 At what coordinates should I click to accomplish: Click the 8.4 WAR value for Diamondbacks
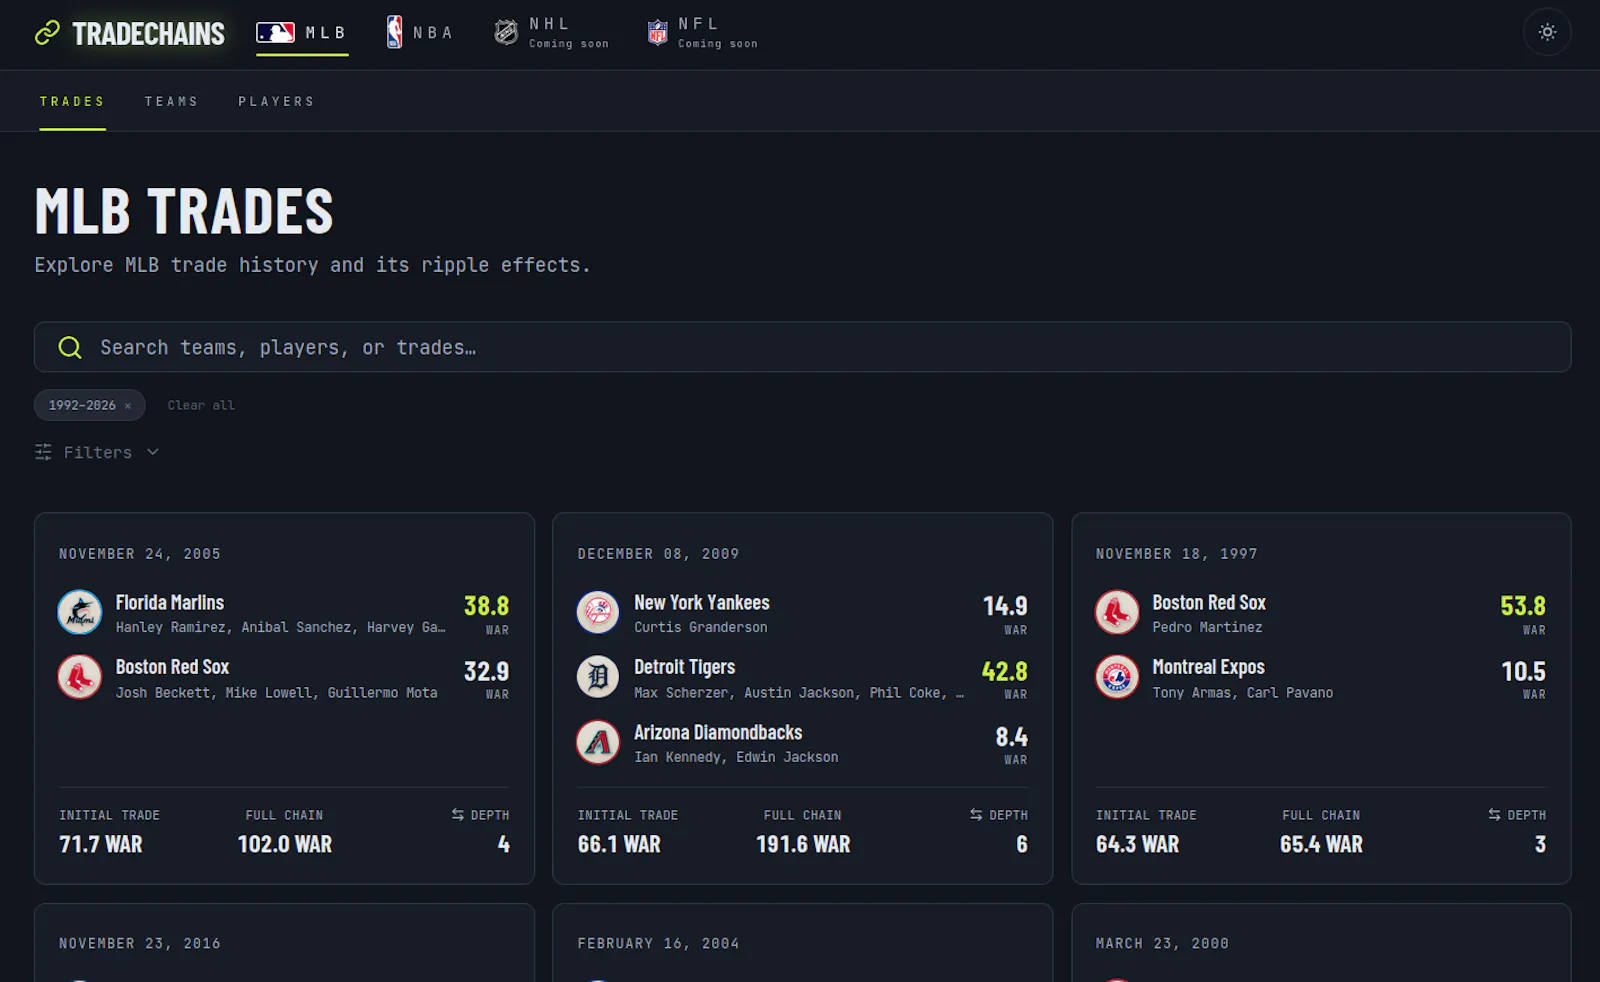click(1012, 737)
